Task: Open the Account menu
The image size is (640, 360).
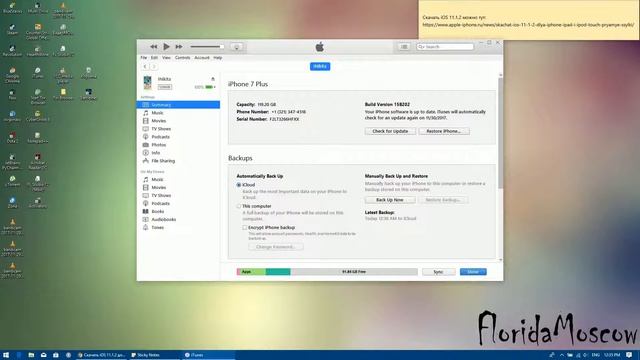Action: [x=202, y=58]
